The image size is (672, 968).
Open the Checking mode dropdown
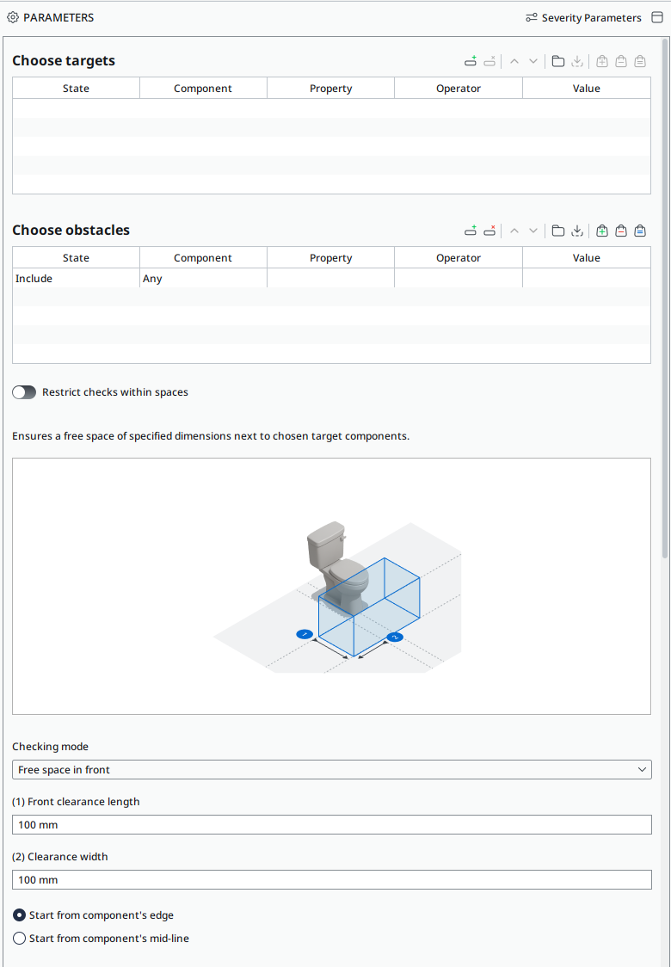[331, 770]
